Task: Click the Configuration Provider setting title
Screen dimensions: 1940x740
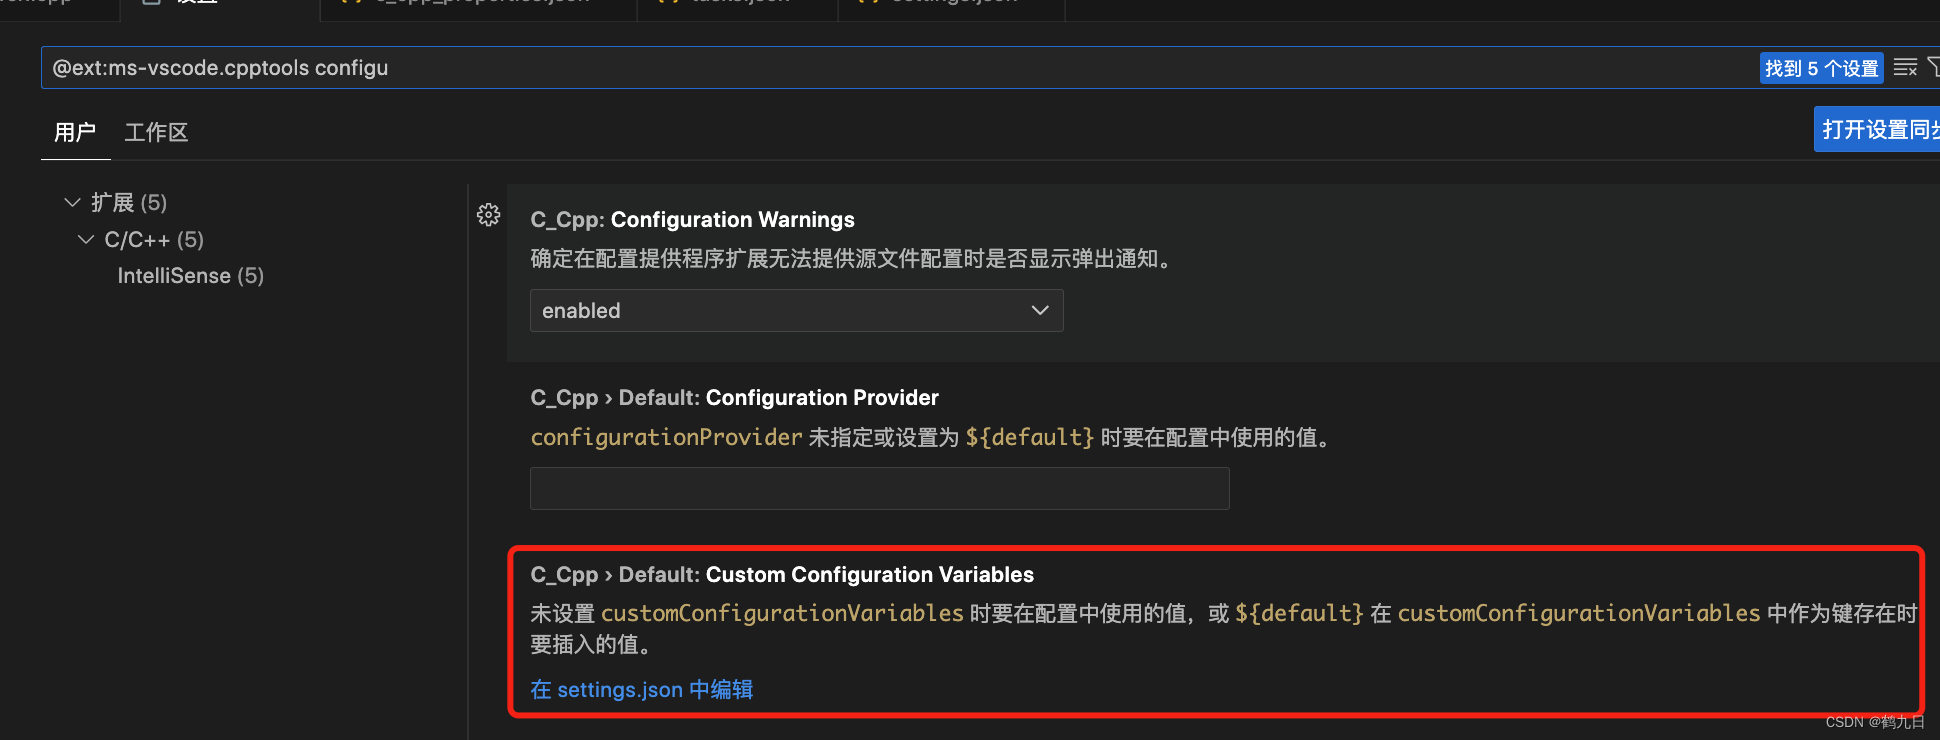Action: pyautogui.click(x=734, y=398)
